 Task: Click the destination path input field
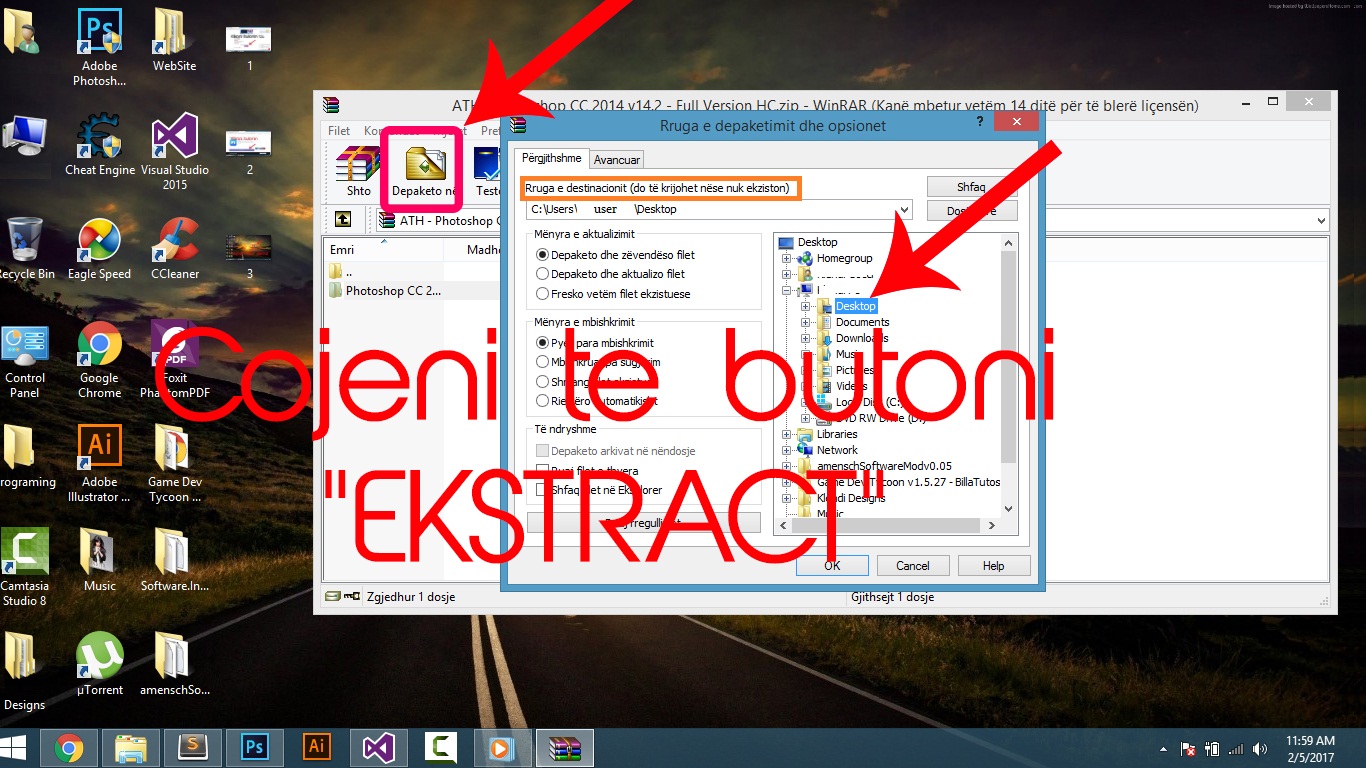(x=711, y=210)
